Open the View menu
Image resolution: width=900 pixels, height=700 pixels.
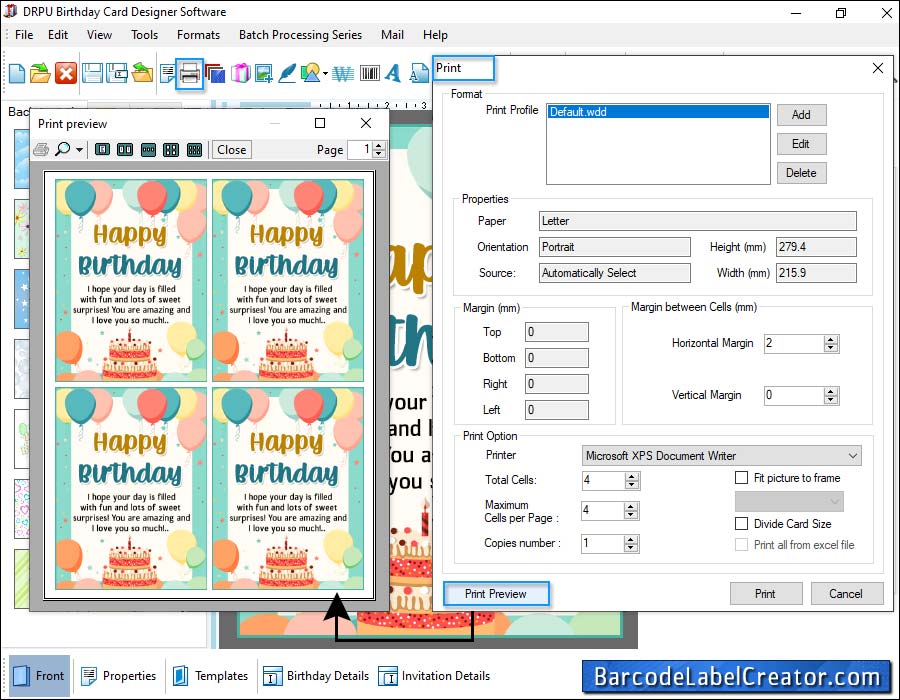click(x=99, y=34)
